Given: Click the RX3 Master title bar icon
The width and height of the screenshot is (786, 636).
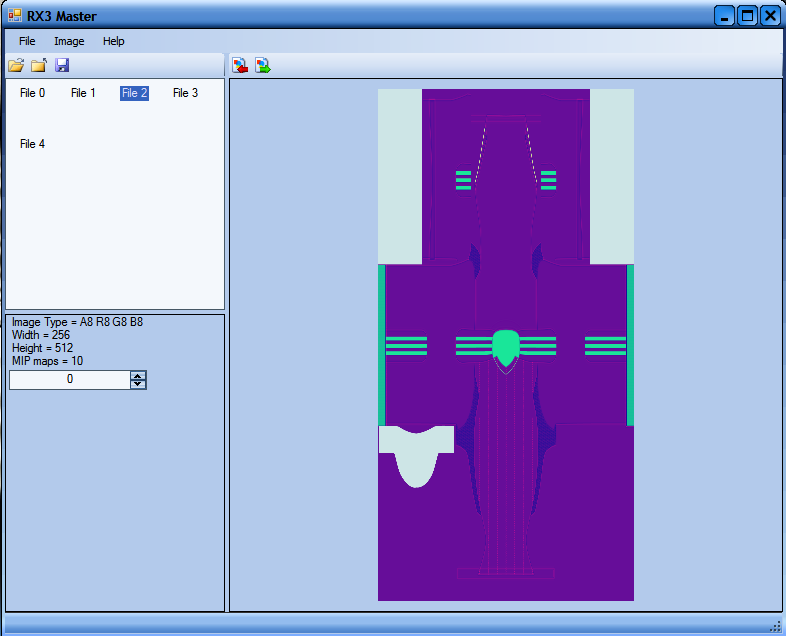Looking at the screenshot, I should click(x=15, y=16).
